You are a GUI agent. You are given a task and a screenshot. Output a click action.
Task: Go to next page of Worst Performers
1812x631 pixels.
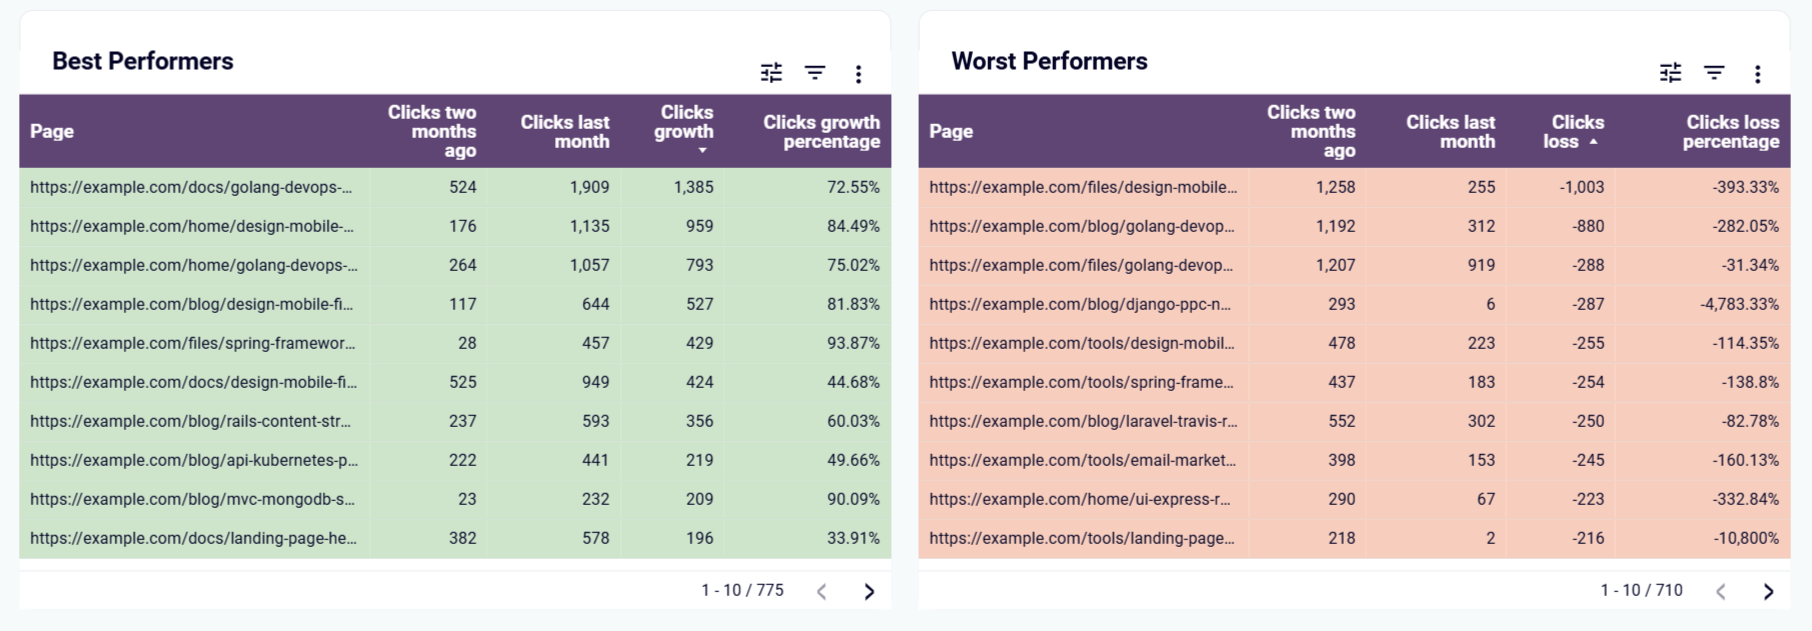coord(1768,591)
